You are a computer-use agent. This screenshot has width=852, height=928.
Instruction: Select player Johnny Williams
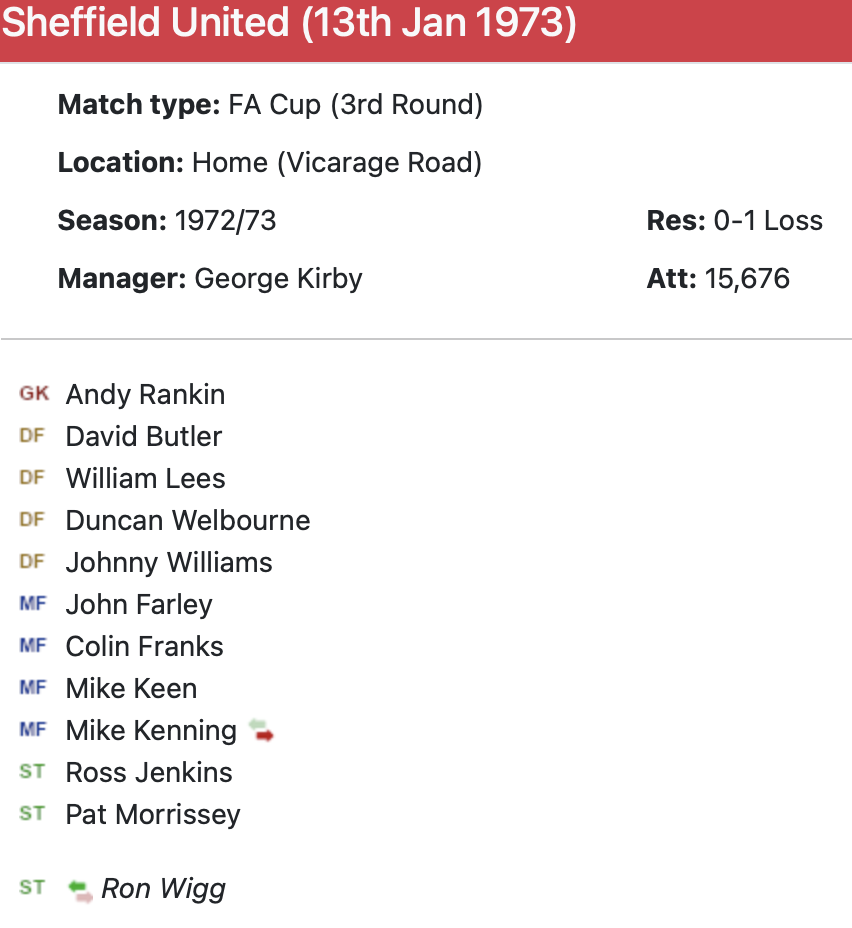tap(169, 563)
